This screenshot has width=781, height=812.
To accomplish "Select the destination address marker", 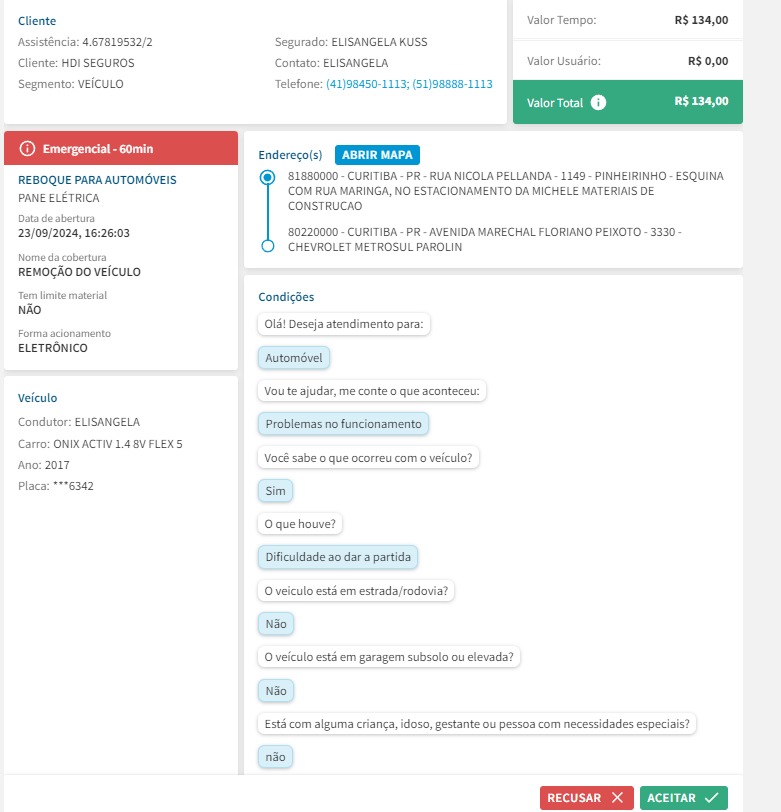I will [x=267, y=246].
